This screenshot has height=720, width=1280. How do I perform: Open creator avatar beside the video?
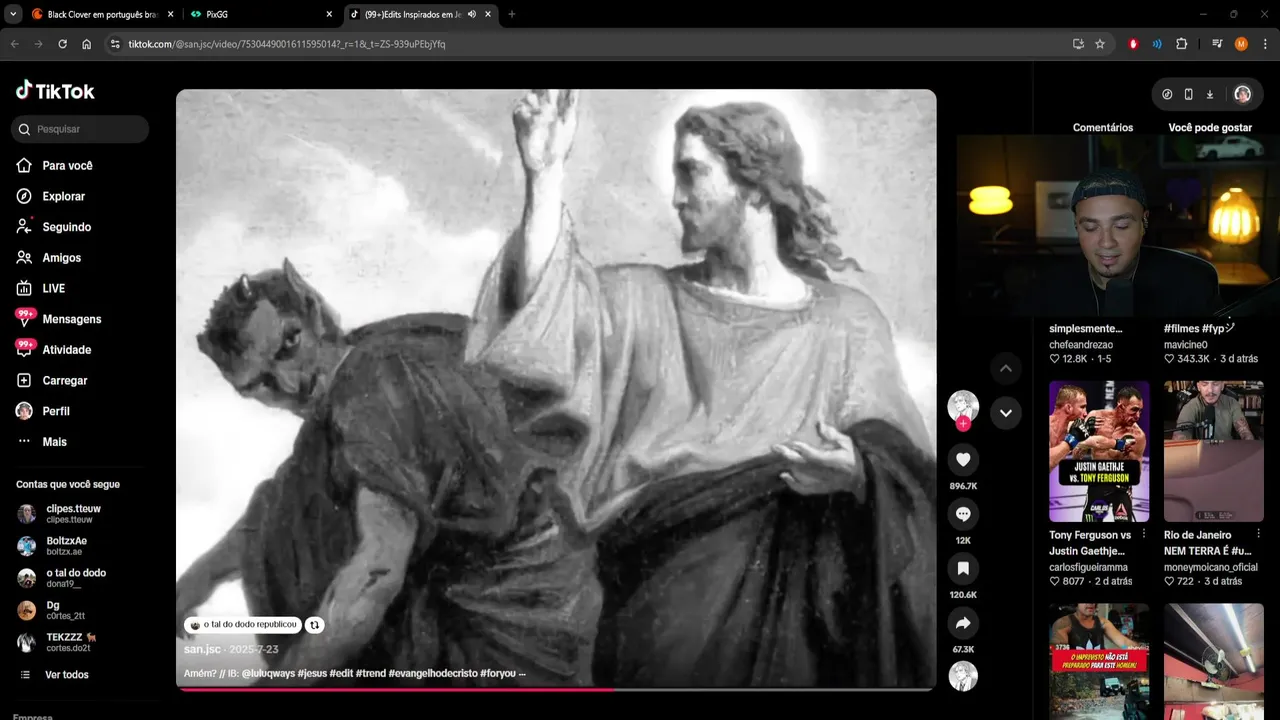pos(963,405)
